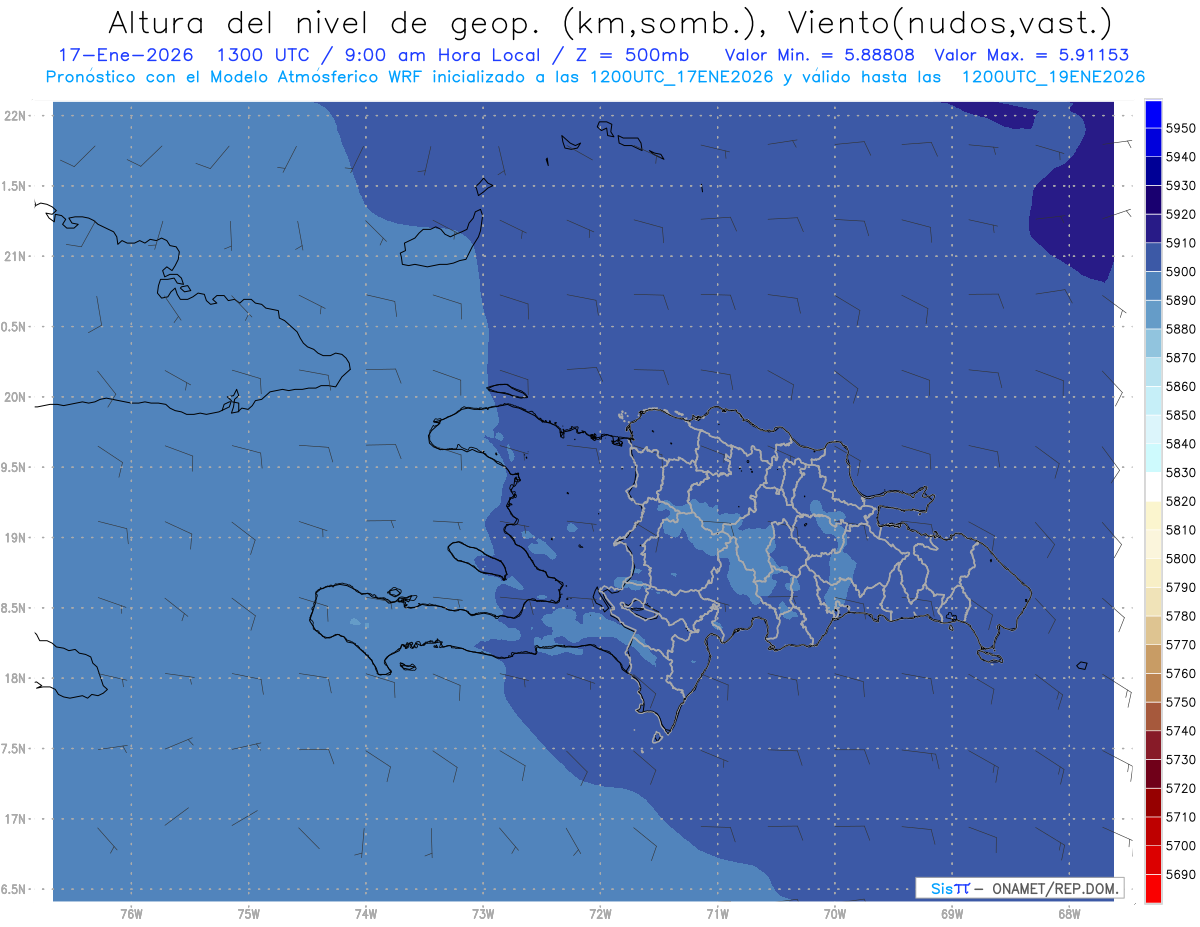Click the "18N" latitude axis label

16,679
